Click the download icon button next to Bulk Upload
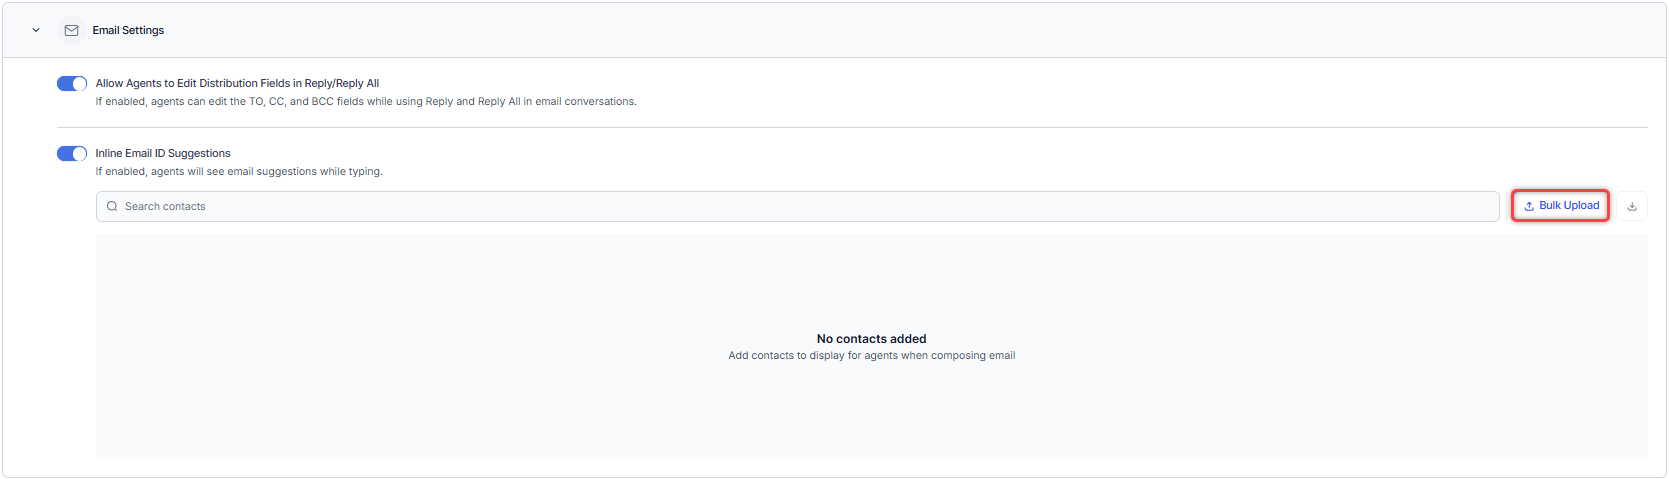 [x=1632, y=206]
